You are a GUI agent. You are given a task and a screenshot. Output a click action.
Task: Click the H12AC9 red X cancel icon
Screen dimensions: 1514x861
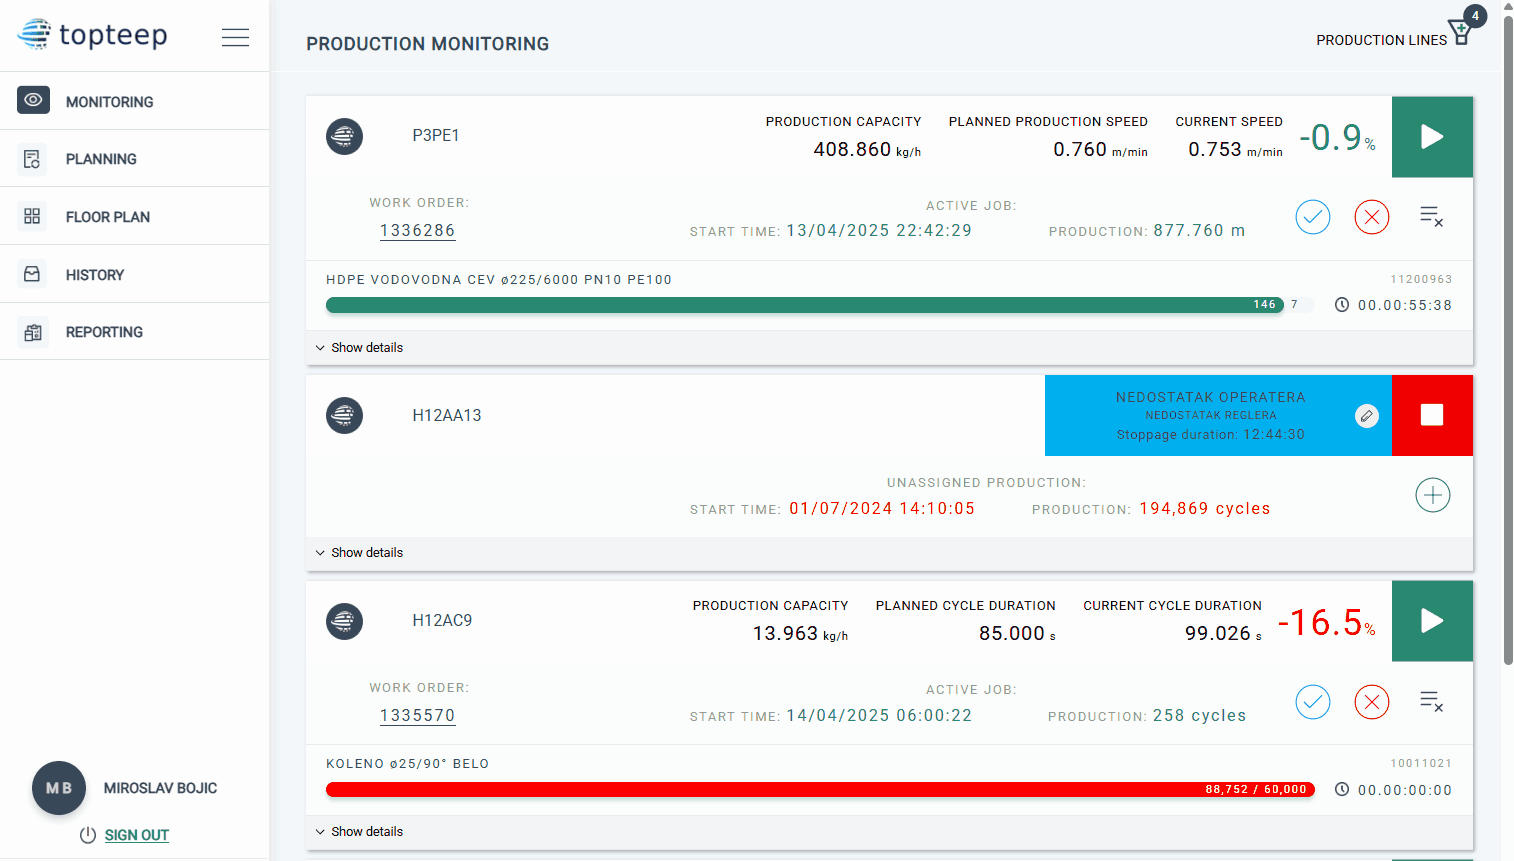[x=1371, y=702]
